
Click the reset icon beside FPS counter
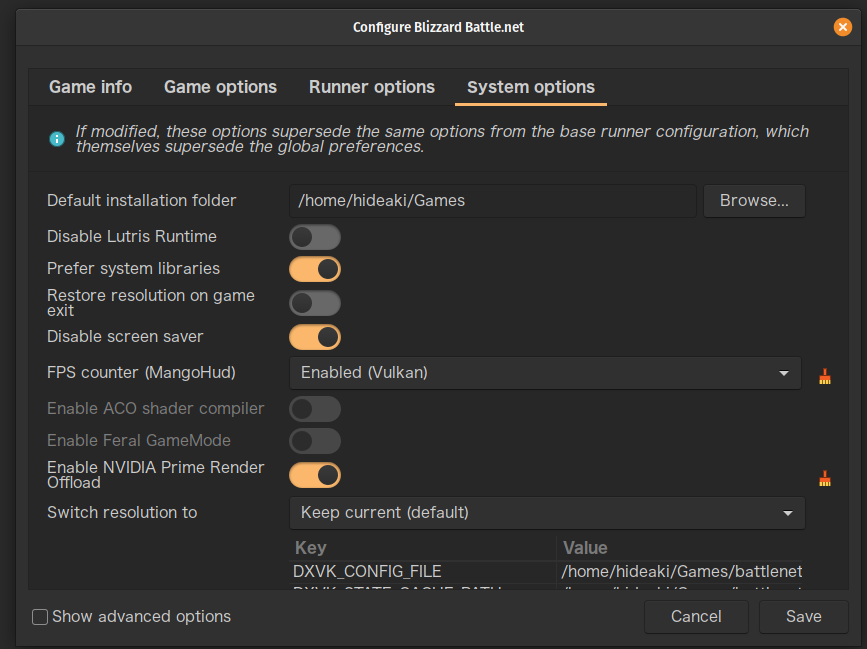point(825,377)
